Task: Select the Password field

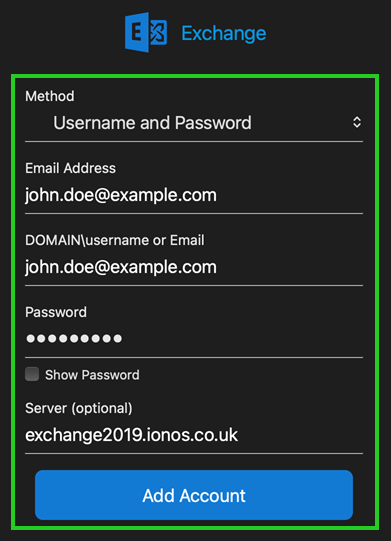Action: pos(194,339)
